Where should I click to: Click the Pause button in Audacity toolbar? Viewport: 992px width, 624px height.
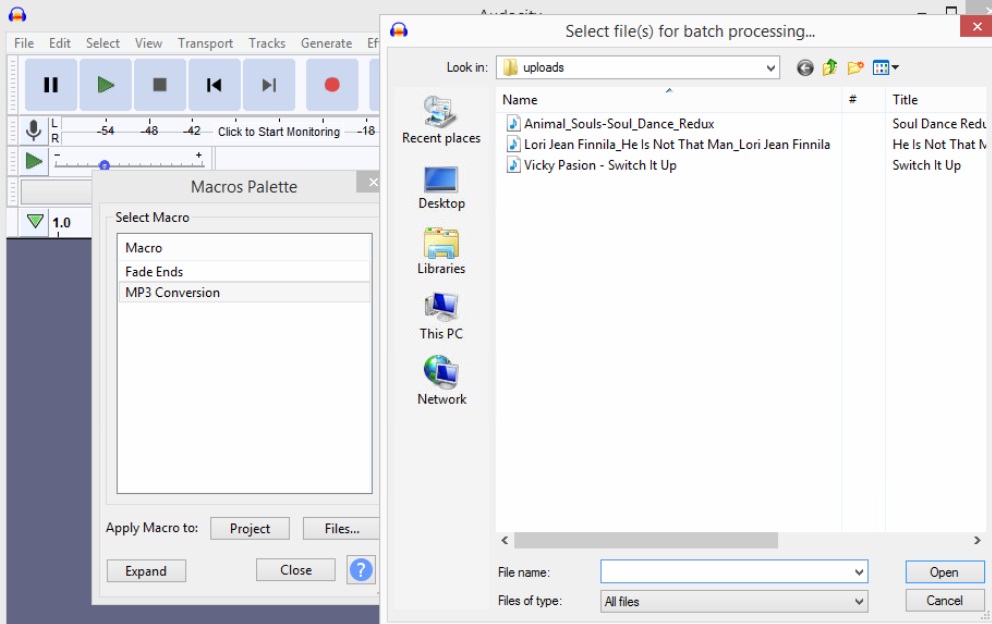[x=51, y=85]
